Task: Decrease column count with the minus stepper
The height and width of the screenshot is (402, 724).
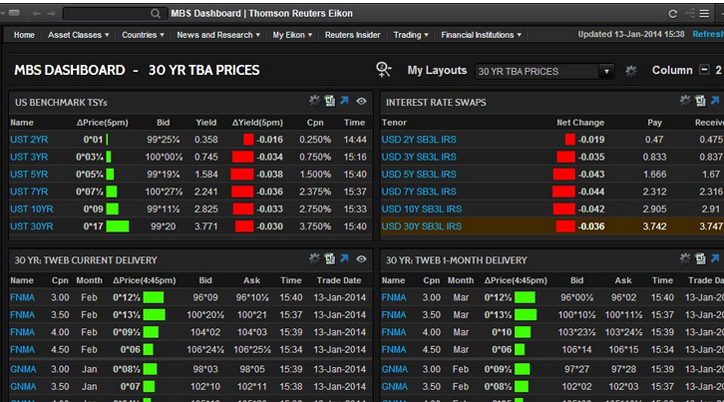Action: point(705,70)
